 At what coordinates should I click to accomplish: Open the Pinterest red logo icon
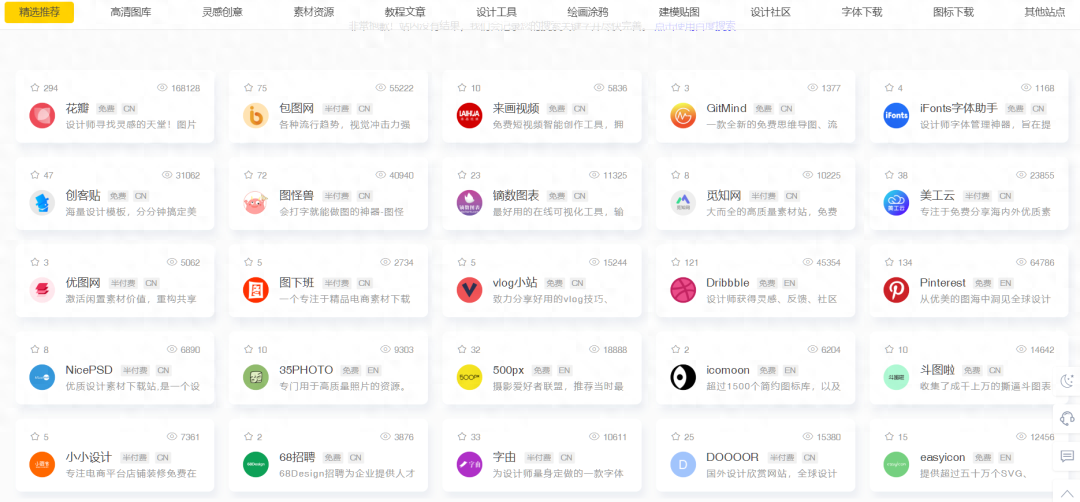tap(896, 290)
